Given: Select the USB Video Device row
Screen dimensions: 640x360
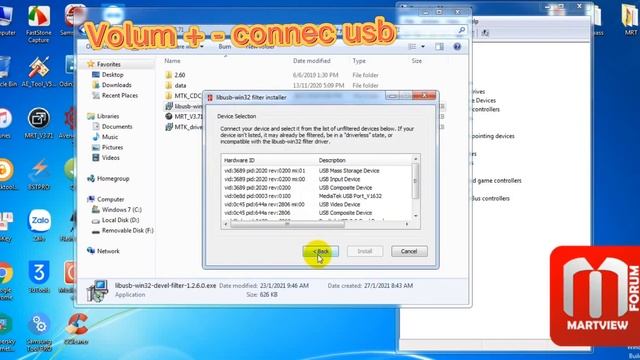Looking at the screenshot, I should 317,204.
